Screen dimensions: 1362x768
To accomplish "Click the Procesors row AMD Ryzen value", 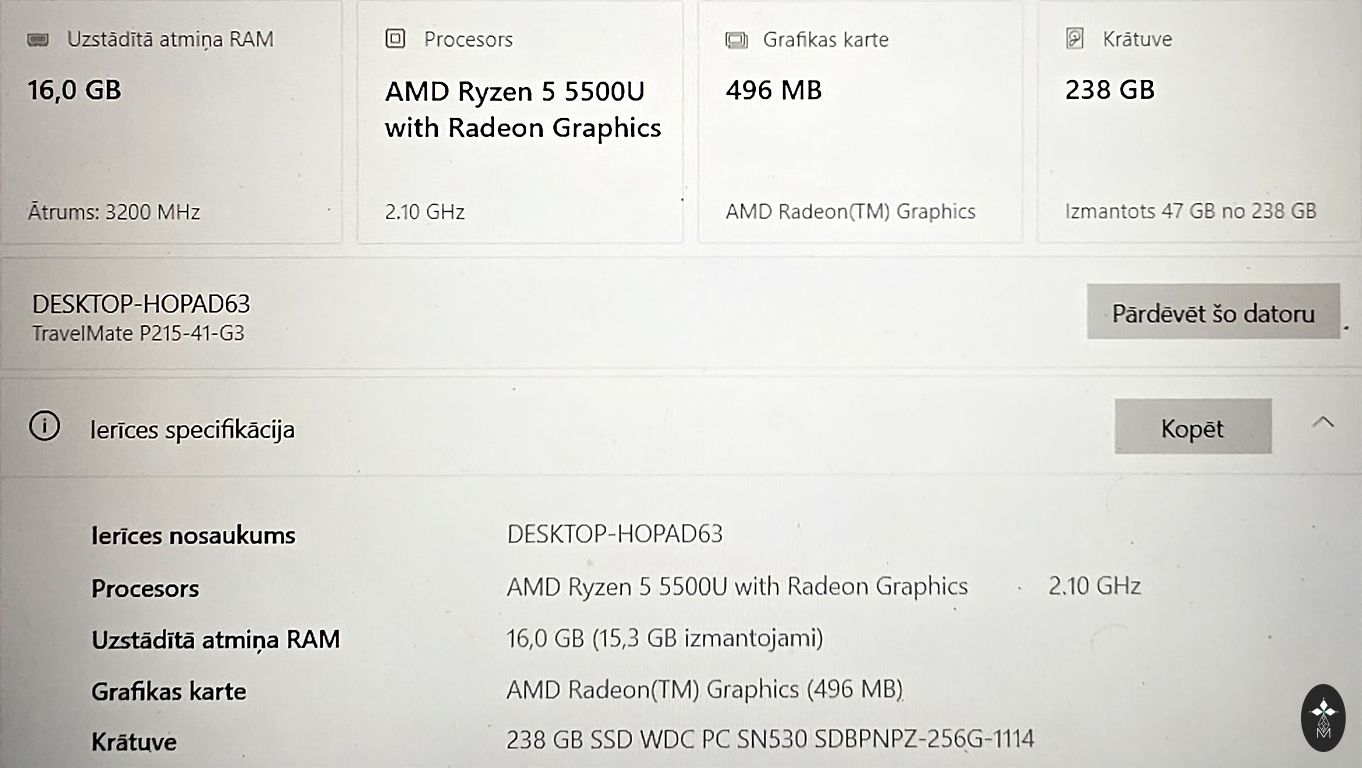I will tap(737, 586).
